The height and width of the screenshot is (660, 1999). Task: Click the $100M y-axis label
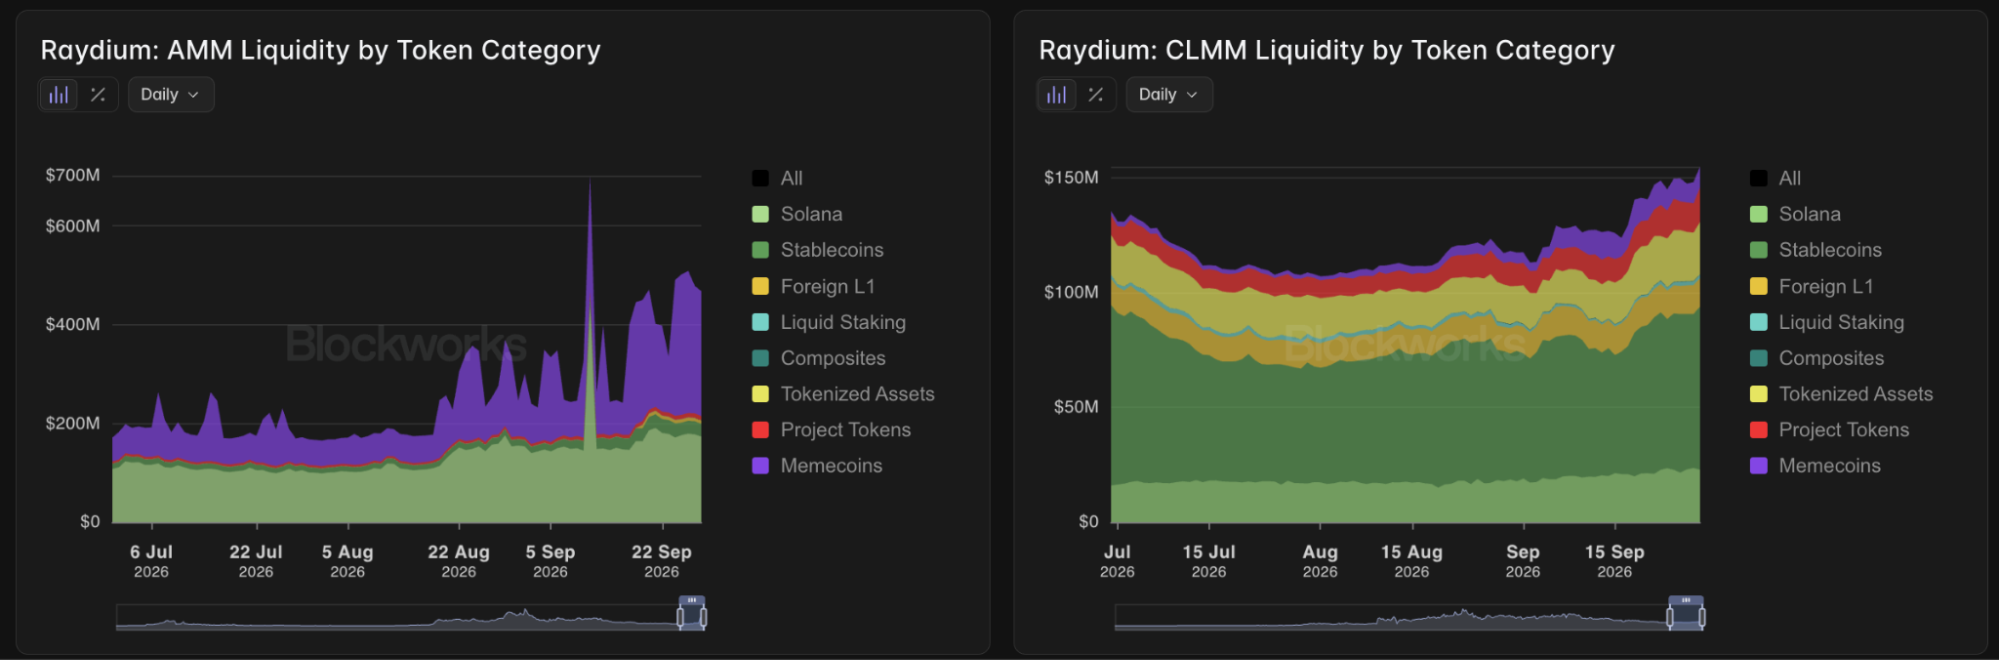click(1071, 292)
